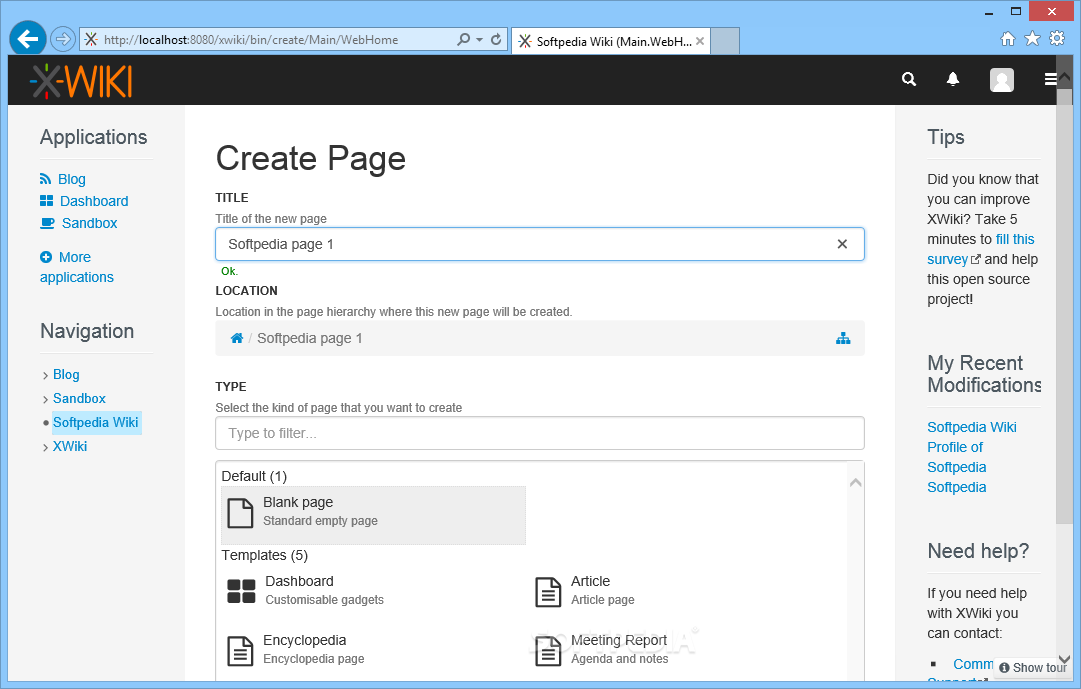Click the XWiki logo in header
The image size is (1081, 689).
click(x=81, y=81)
